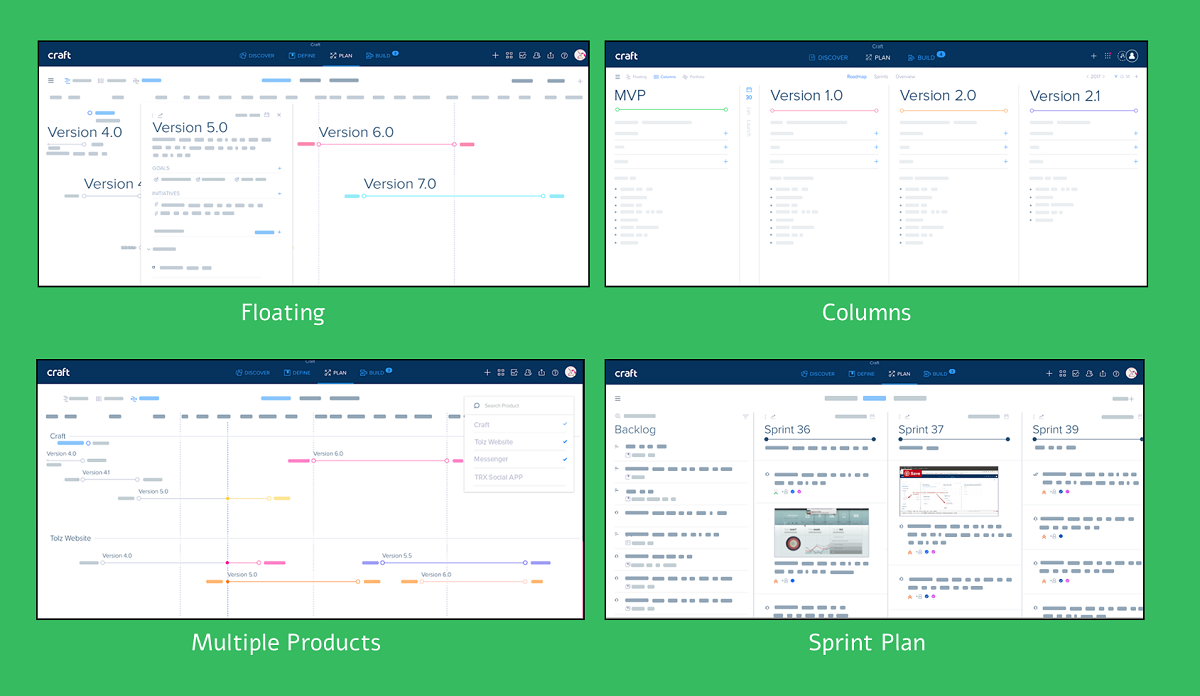Open hamburger menu in Floating view
The height and width of the screenshot is (696, 1200).
point(52,80)
